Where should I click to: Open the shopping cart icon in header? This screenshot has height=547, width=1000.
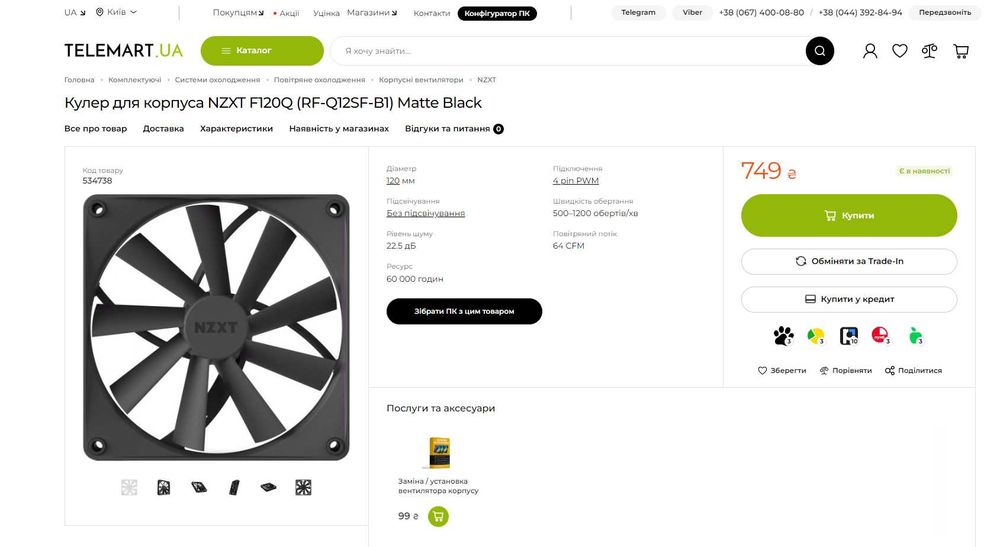click(x=961, y=51)
